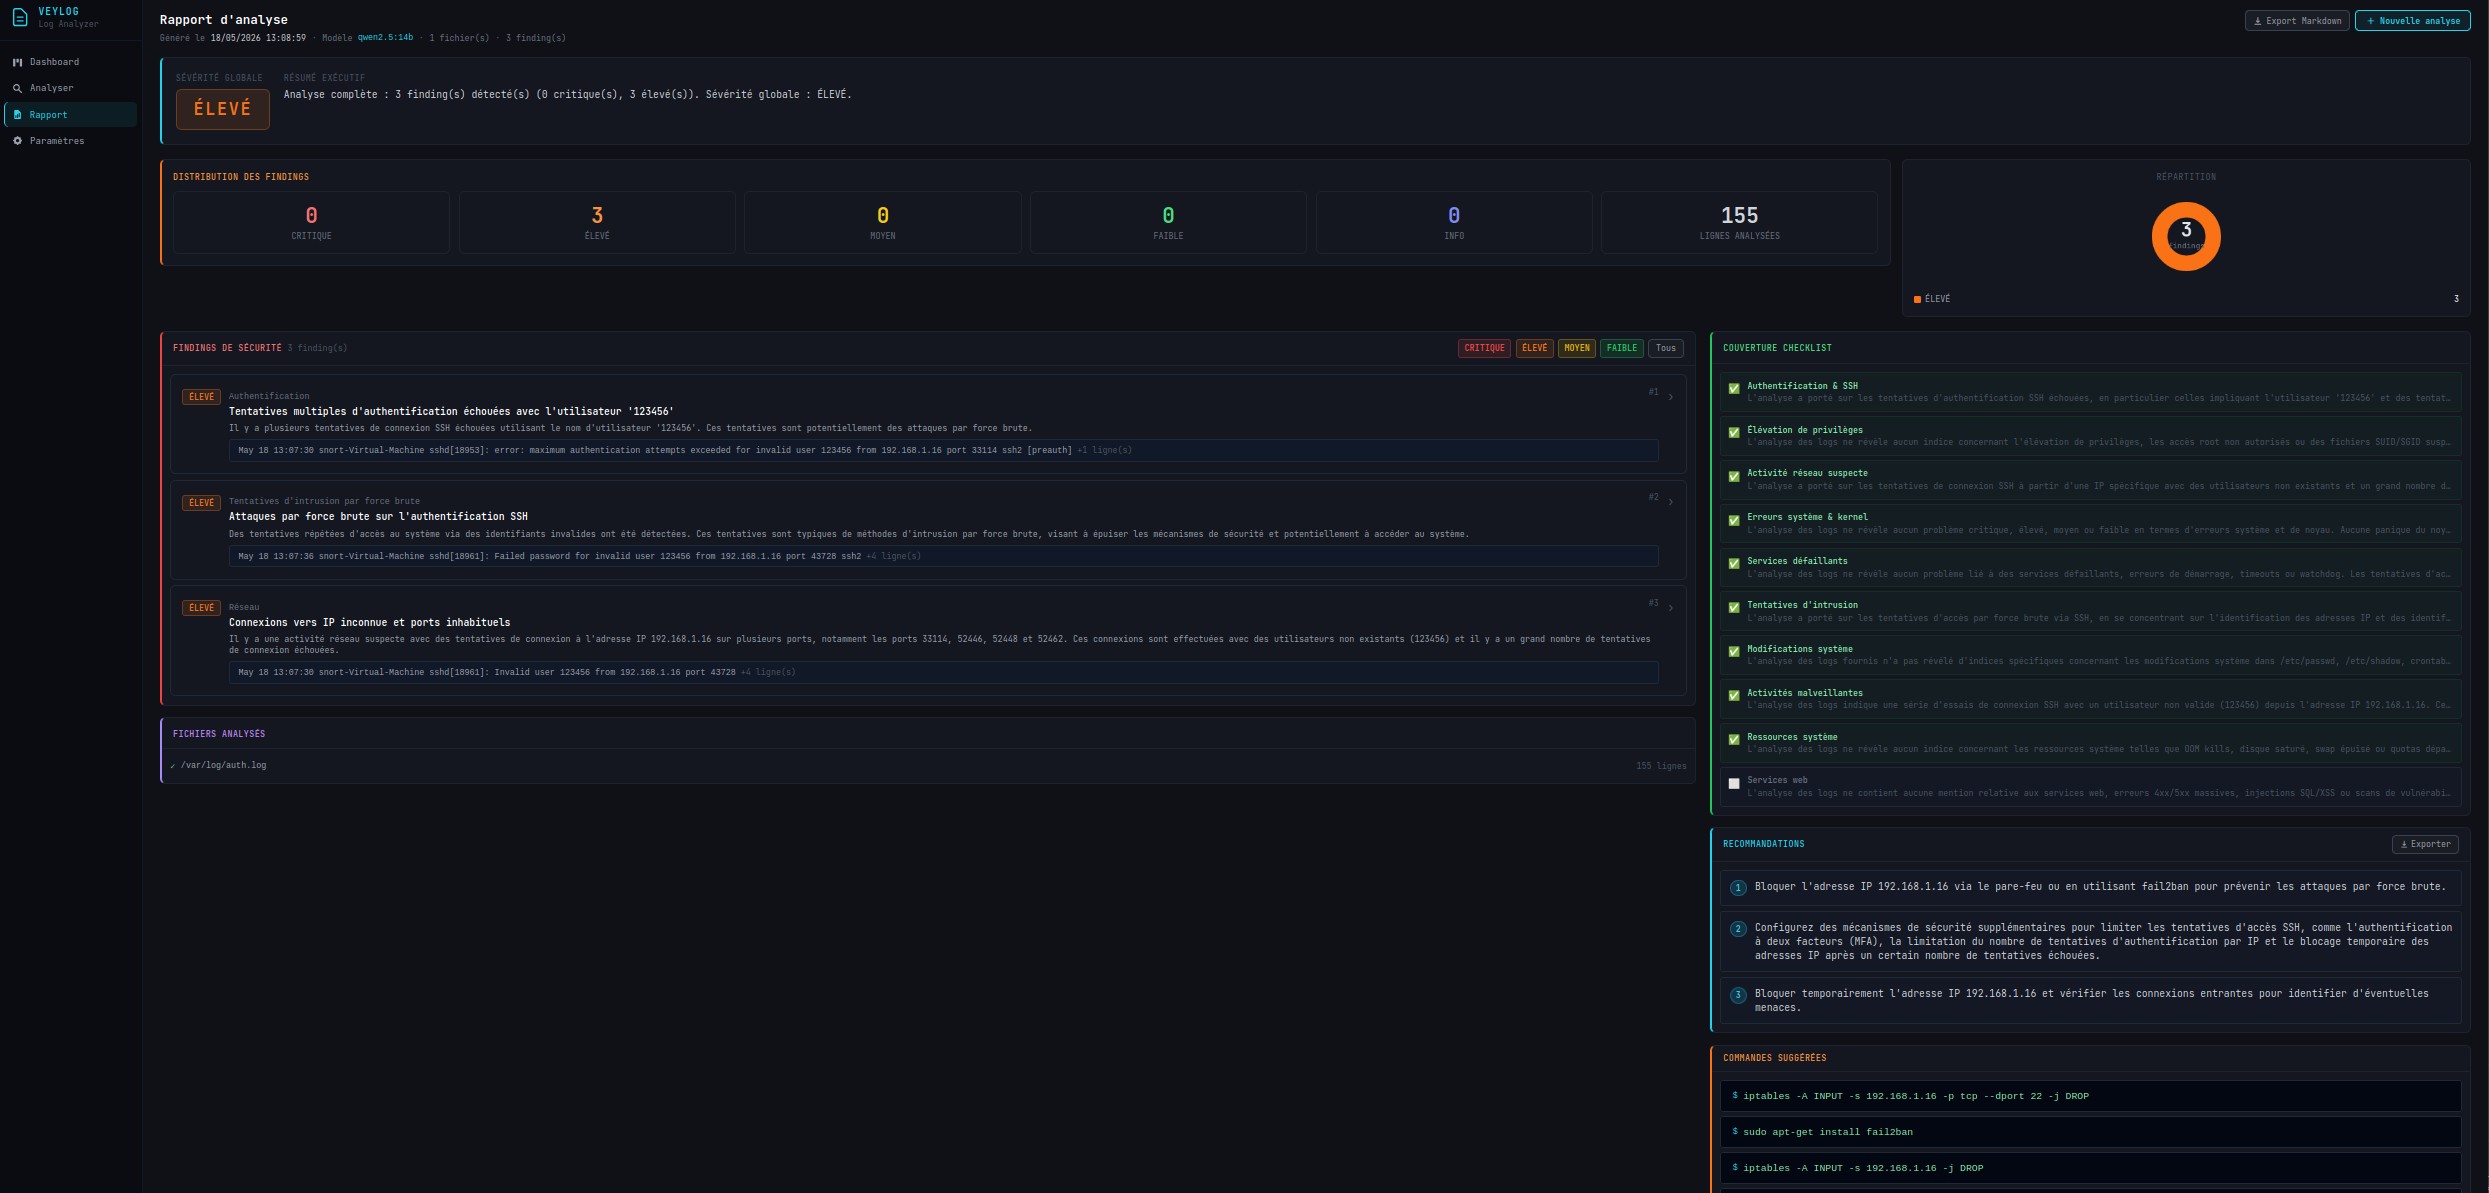Screen dimensions: 2489x1193
Task: Click the '155 lignes' file count
Action: click(1661, 766)
